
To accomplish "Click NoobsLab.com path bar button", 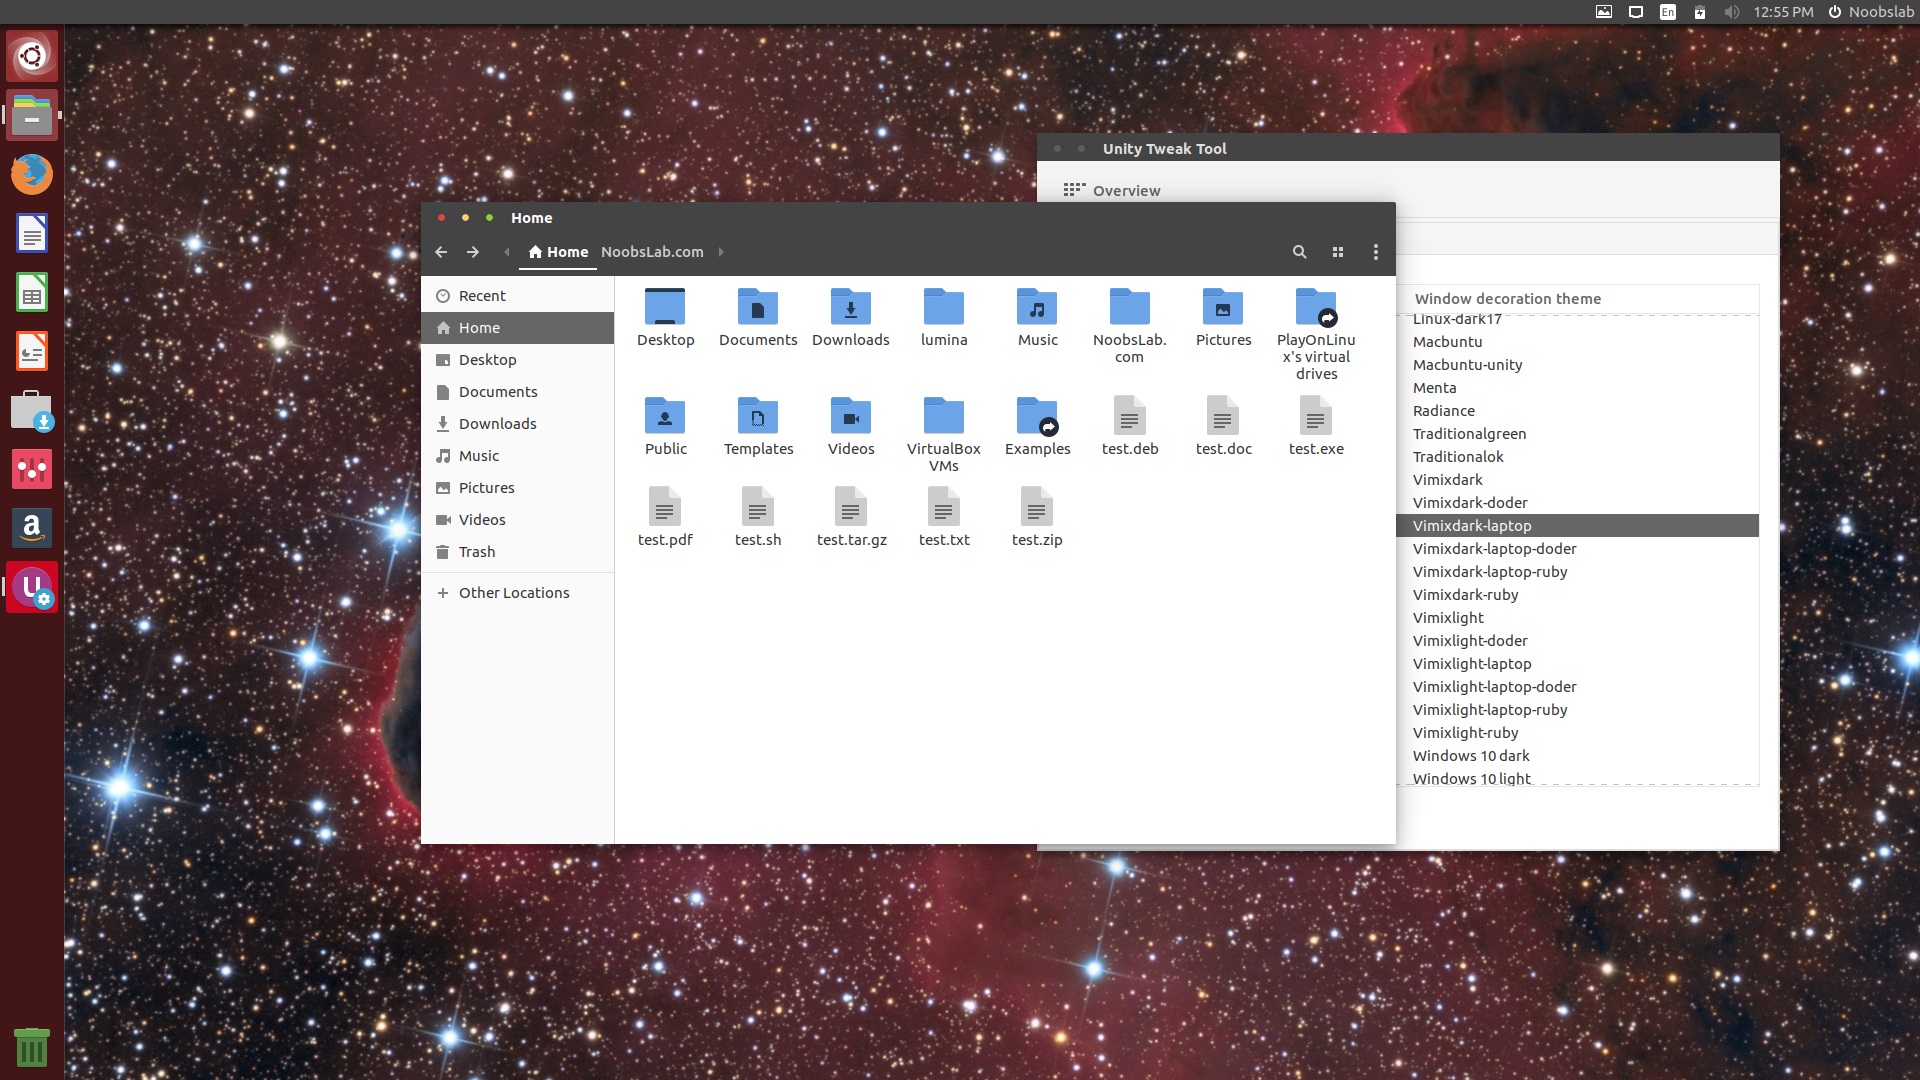I will [652, 252].
